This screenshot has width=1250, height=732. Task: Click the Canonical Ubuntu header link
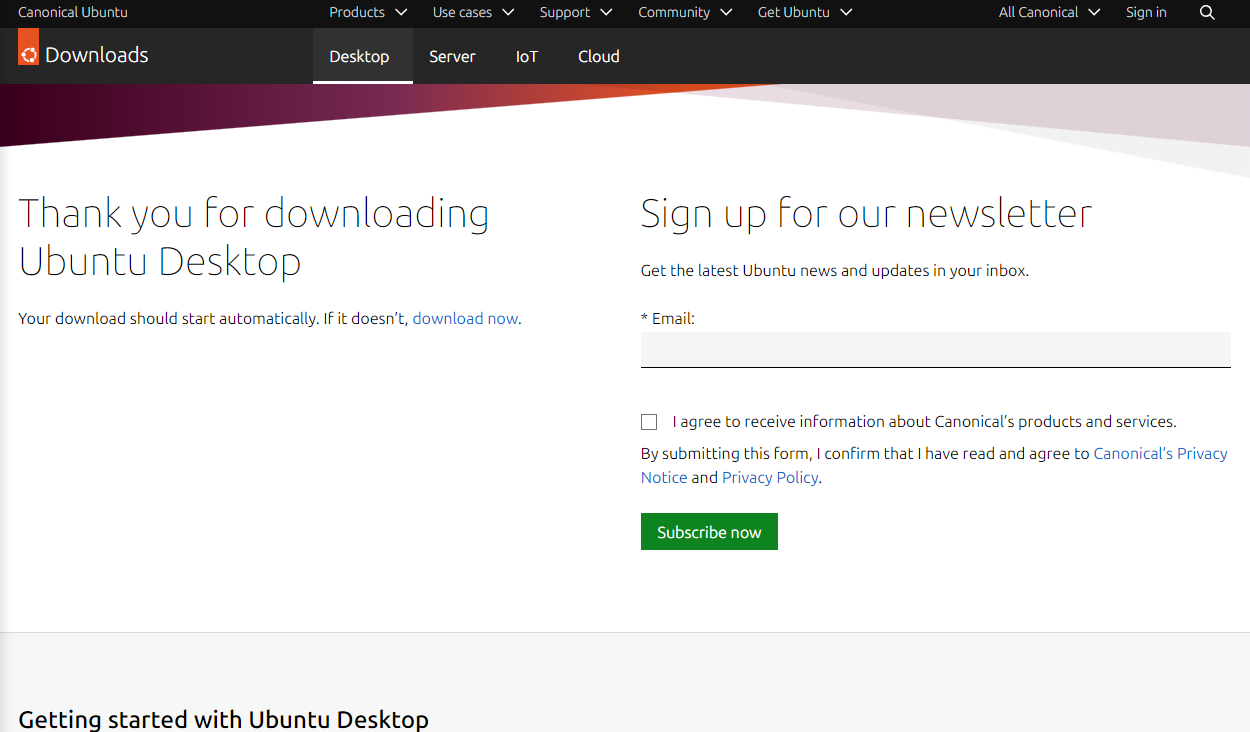click(x=73, y=13)
